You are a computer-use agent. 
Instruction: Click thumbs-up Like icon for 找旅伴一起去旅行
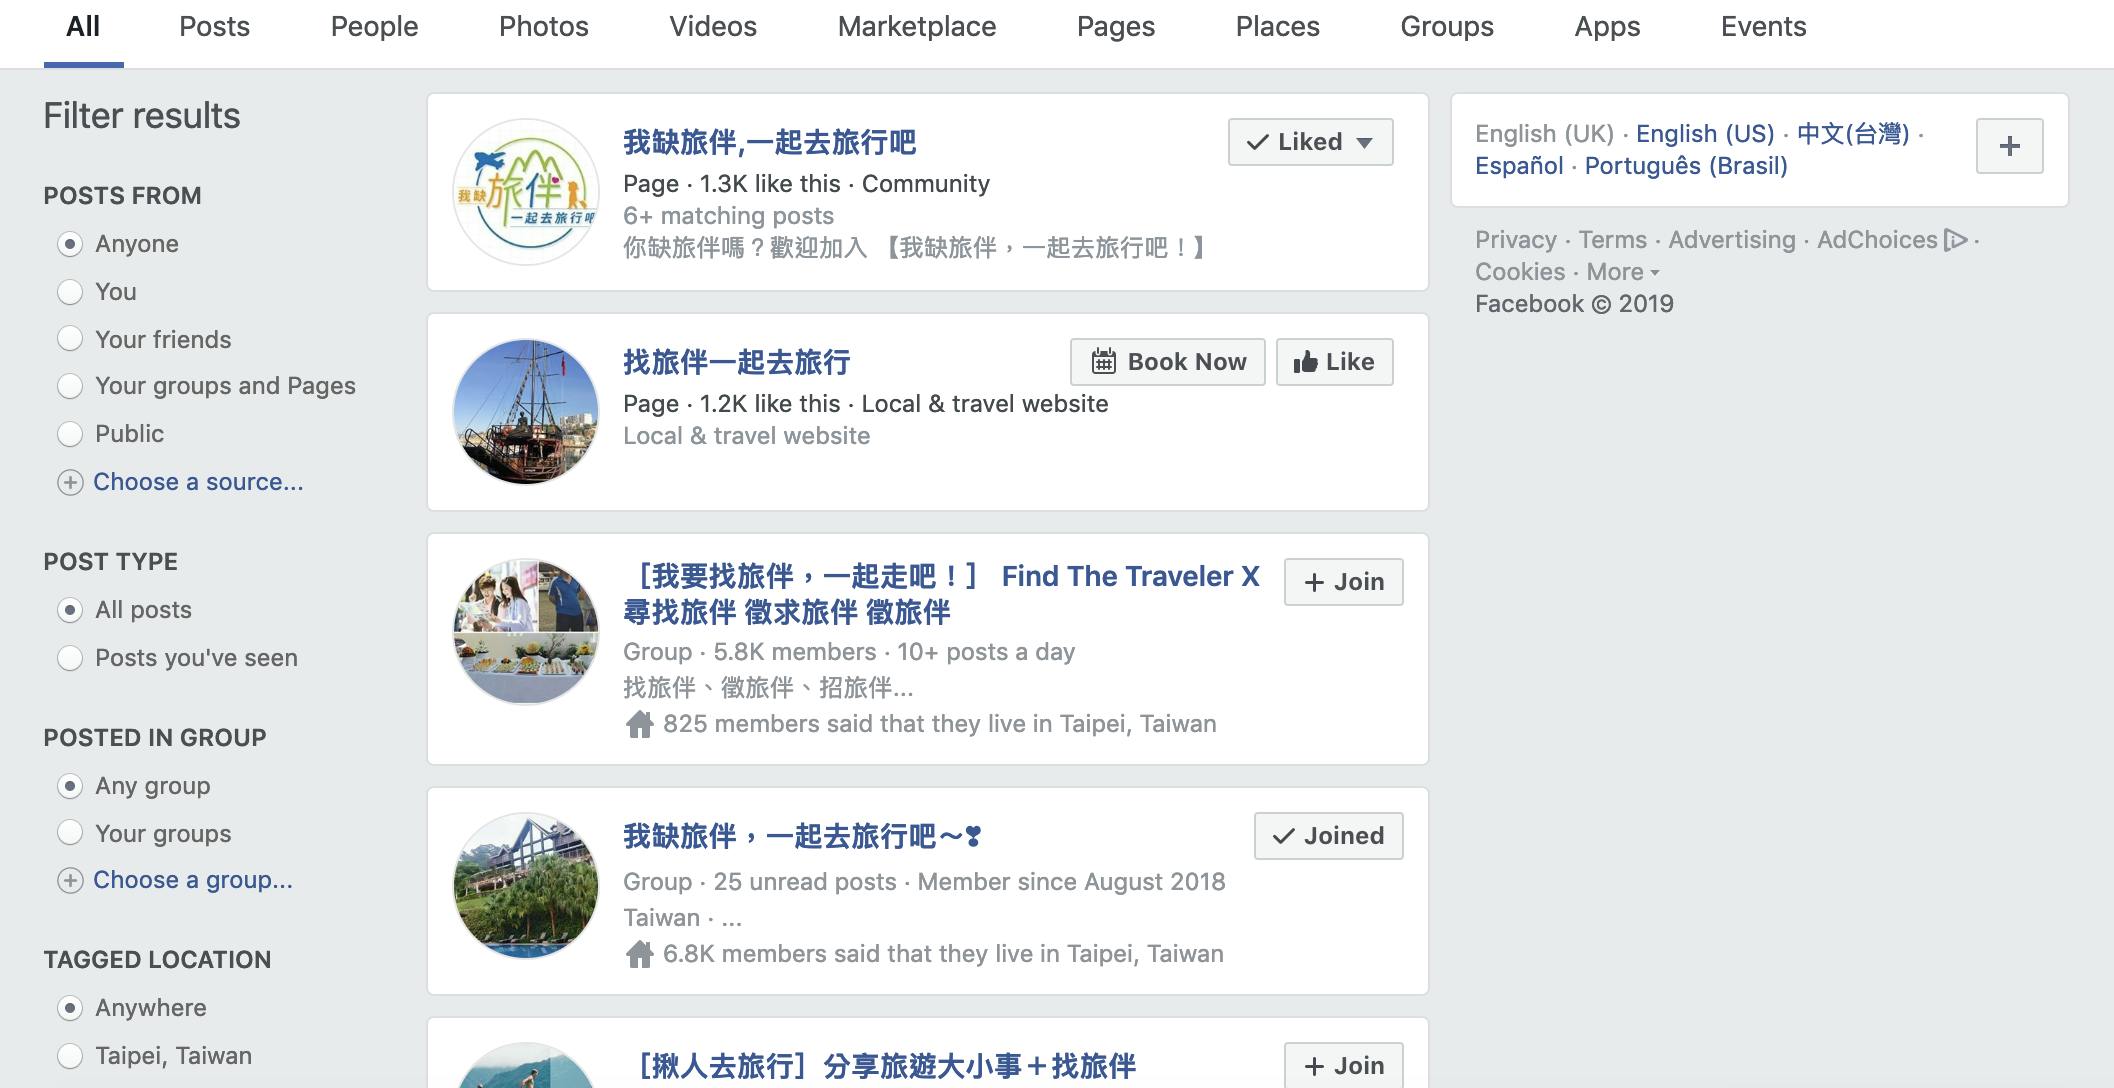1304,362
